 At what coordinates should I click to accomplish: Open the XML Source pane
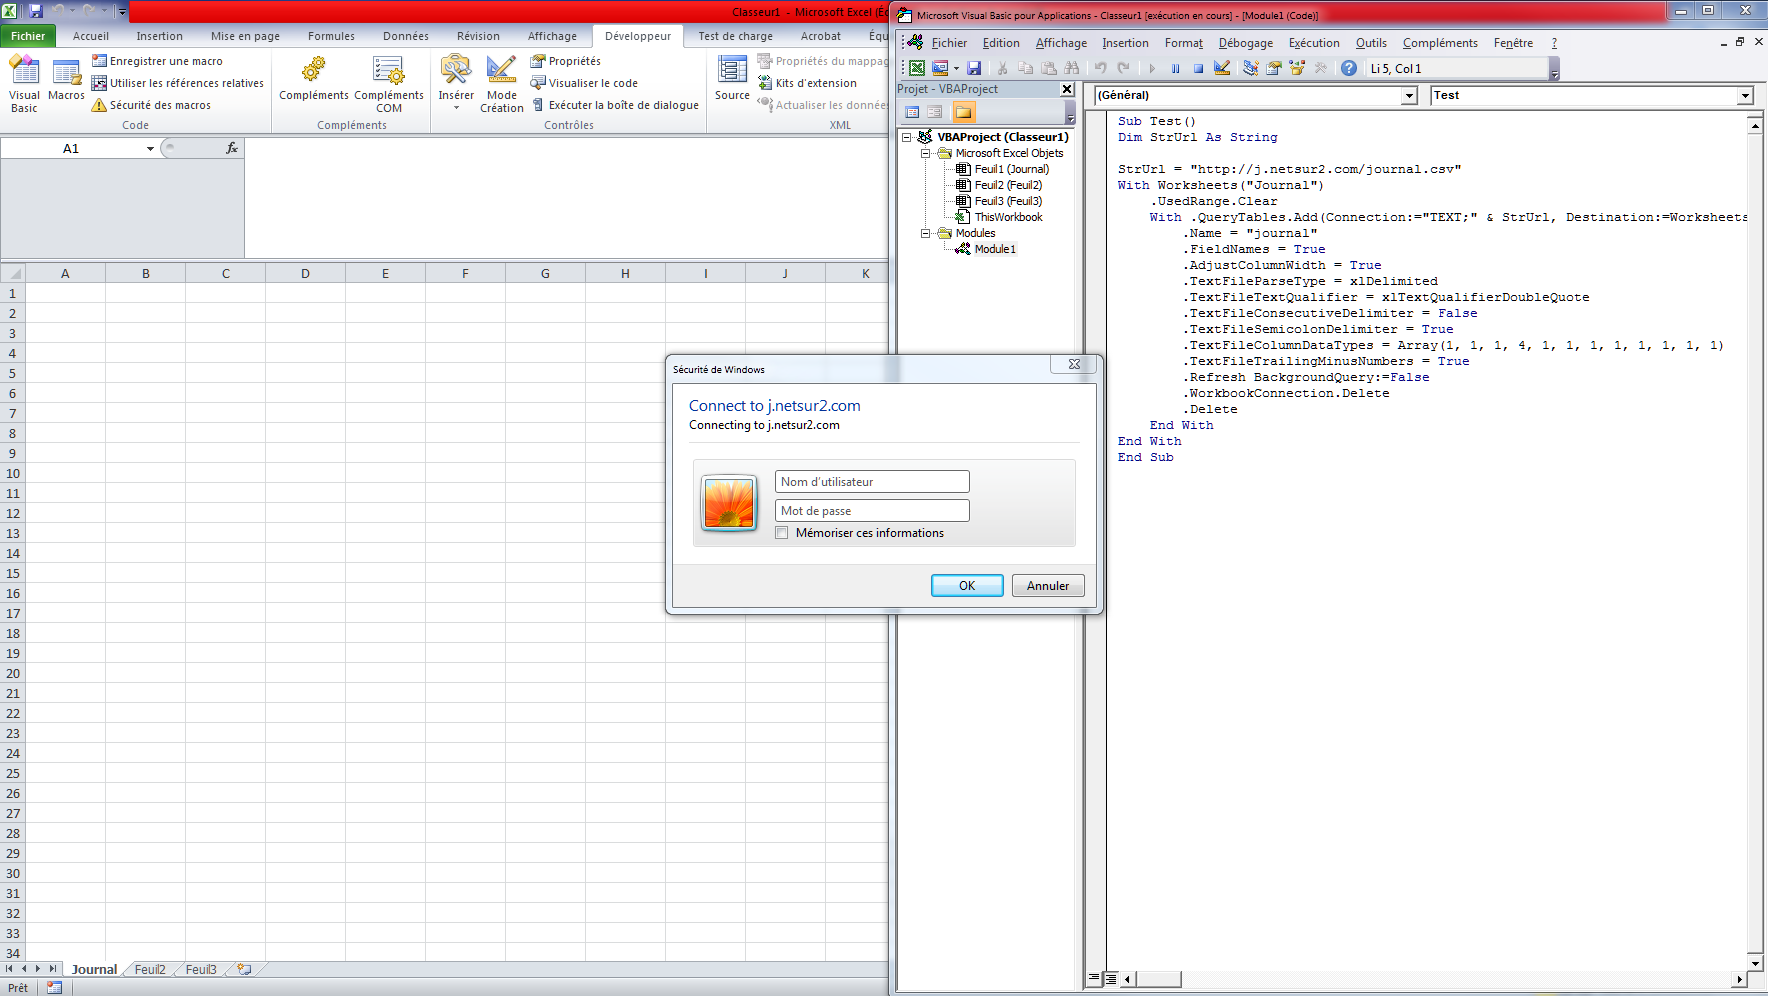pyautogui.click(x=732, y=79)
